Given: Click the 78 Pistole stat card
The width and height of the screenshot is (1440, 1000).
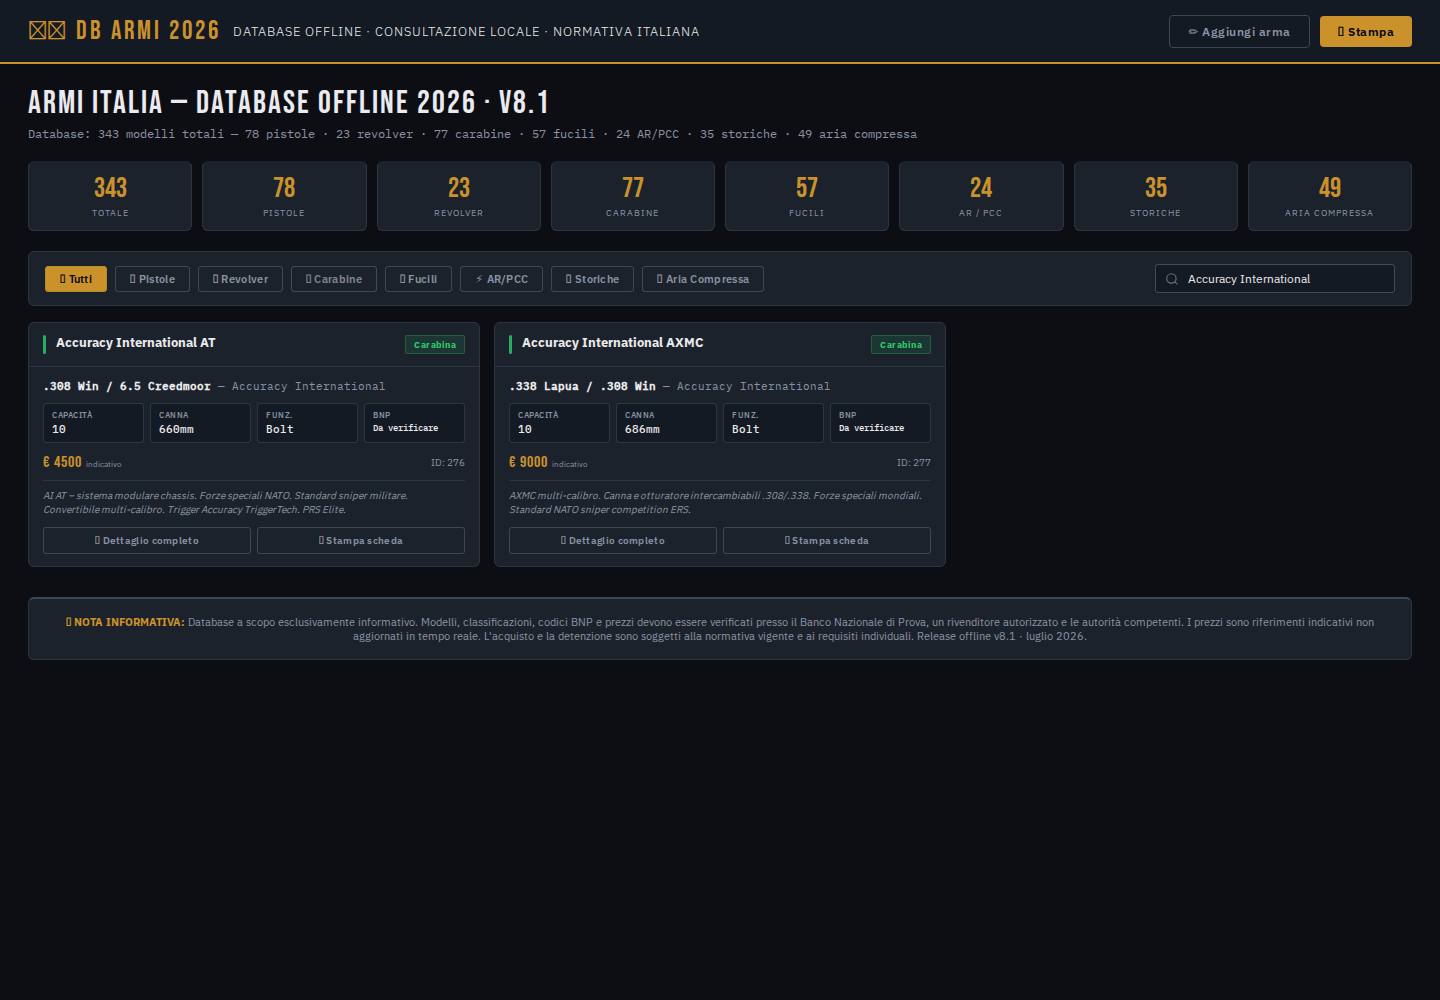Looking at the screenshot, I should pyautogui.click(x=284, y=196).
